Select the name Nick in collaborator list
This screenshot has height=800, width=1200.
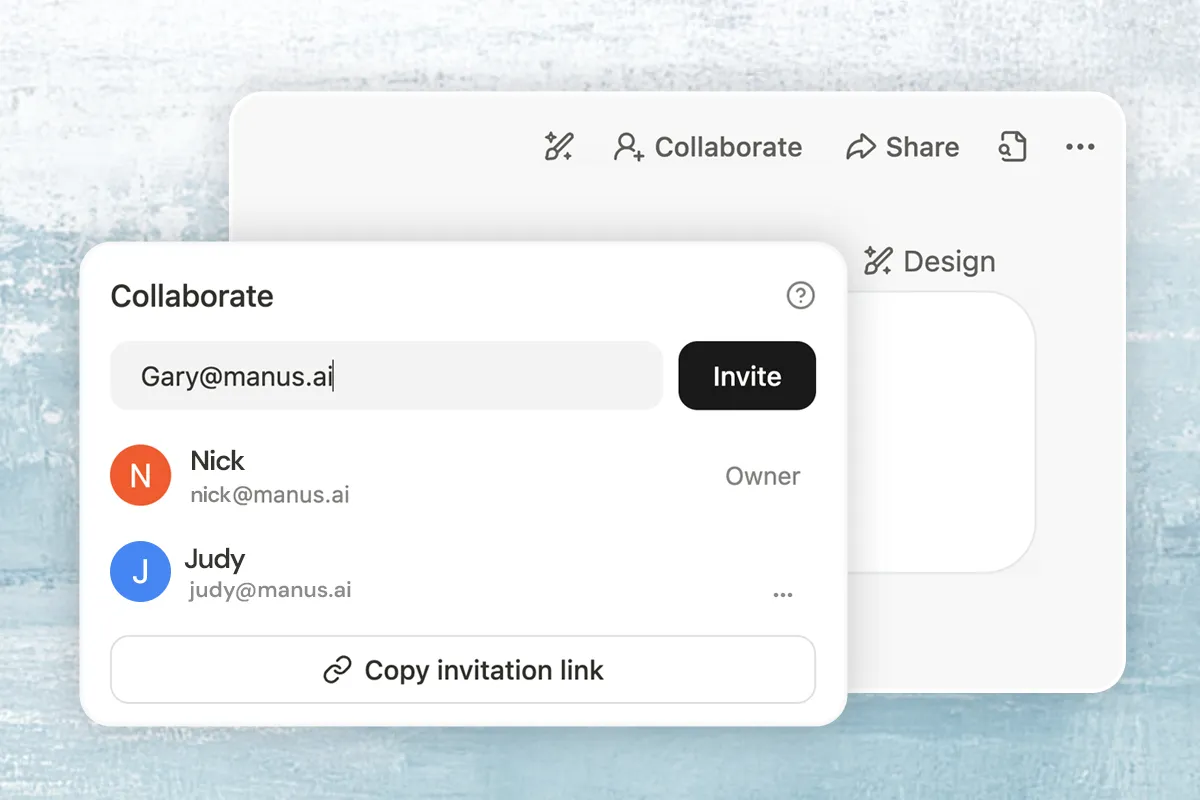pos(217,461)
